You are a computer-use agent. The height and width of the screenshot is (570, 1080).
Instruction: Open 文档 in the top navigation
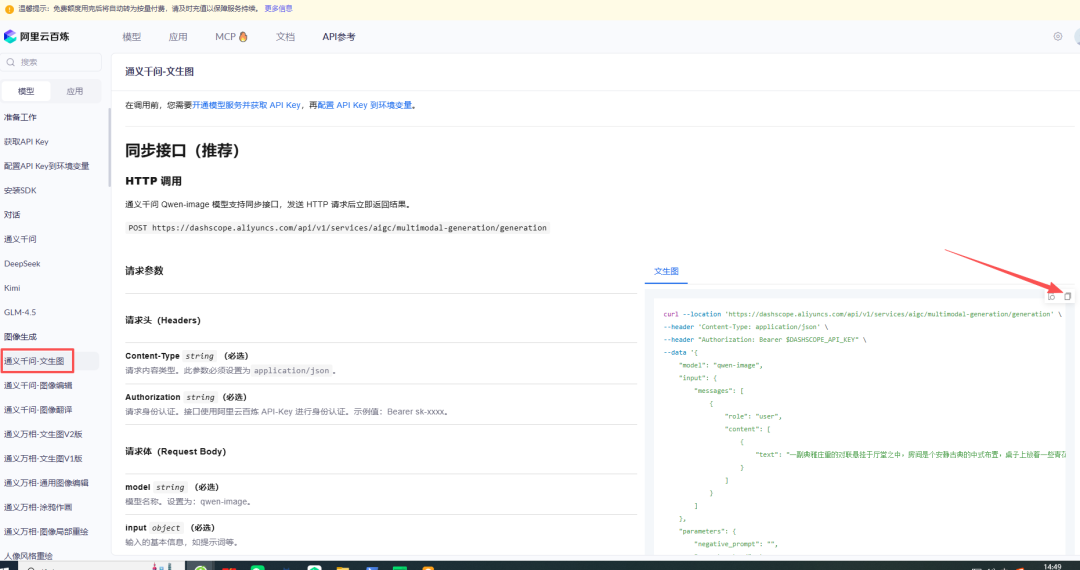285,37
